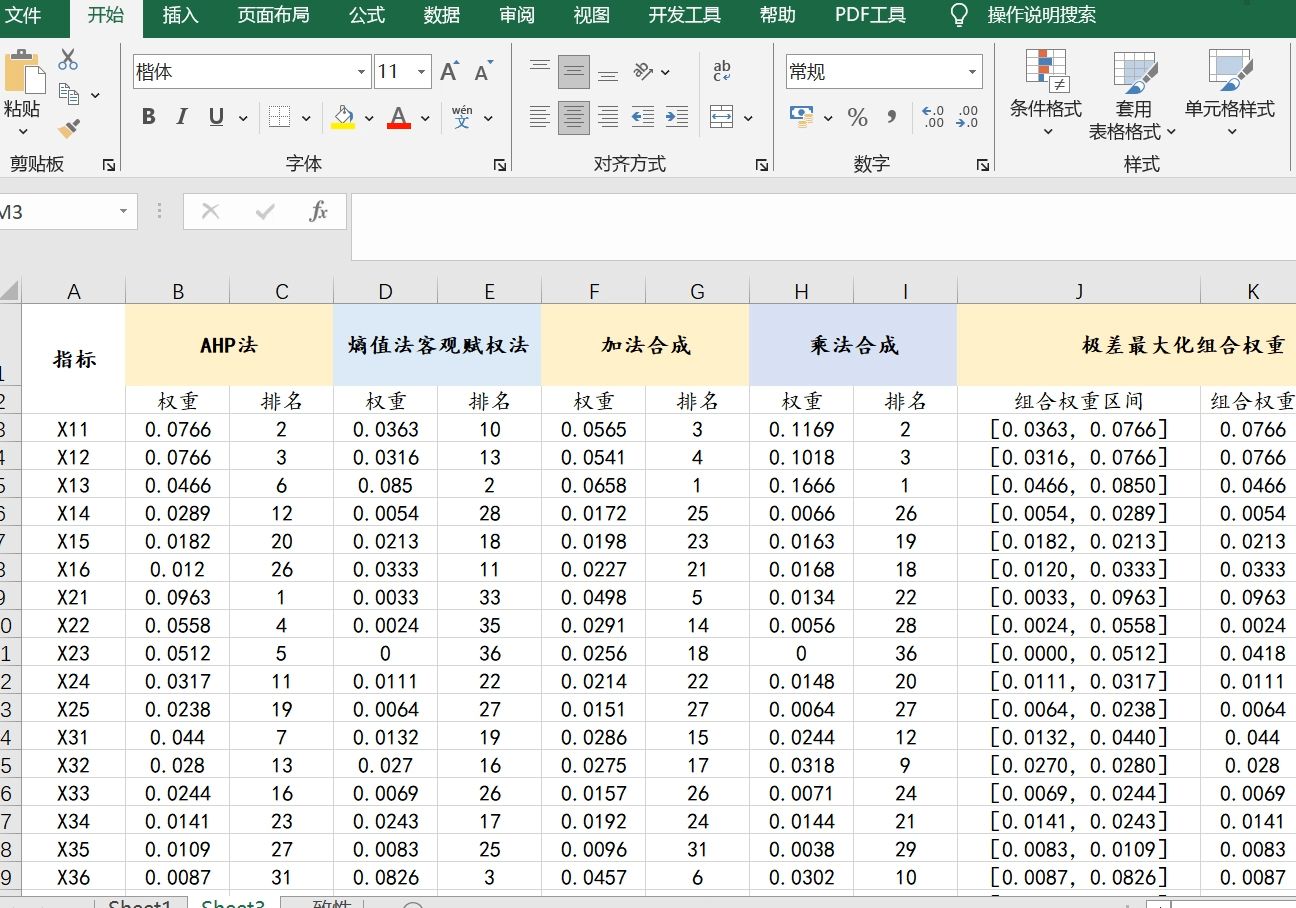
Task: Open 对齐方式 dialog launcher
Action: click(762, 164)
